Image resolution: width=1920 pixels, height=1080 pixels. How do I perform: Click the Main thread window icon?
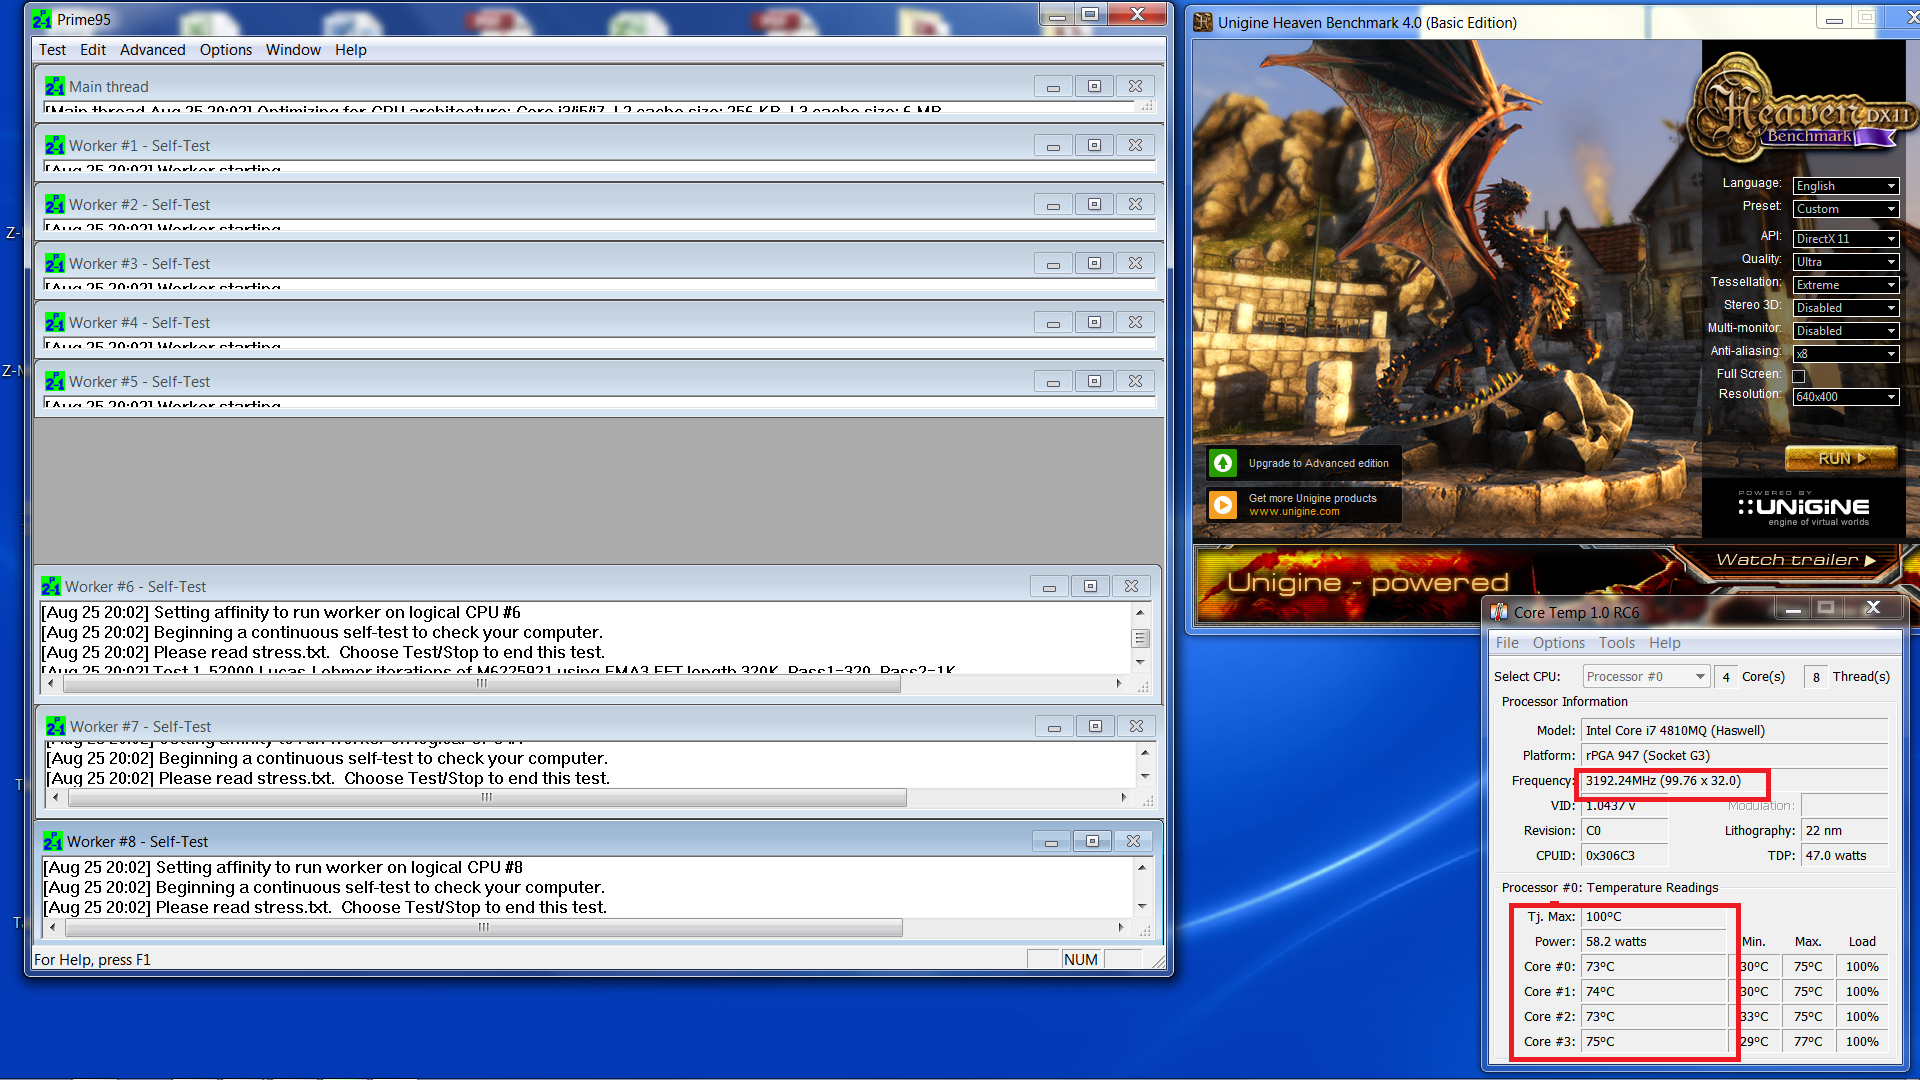54,86
